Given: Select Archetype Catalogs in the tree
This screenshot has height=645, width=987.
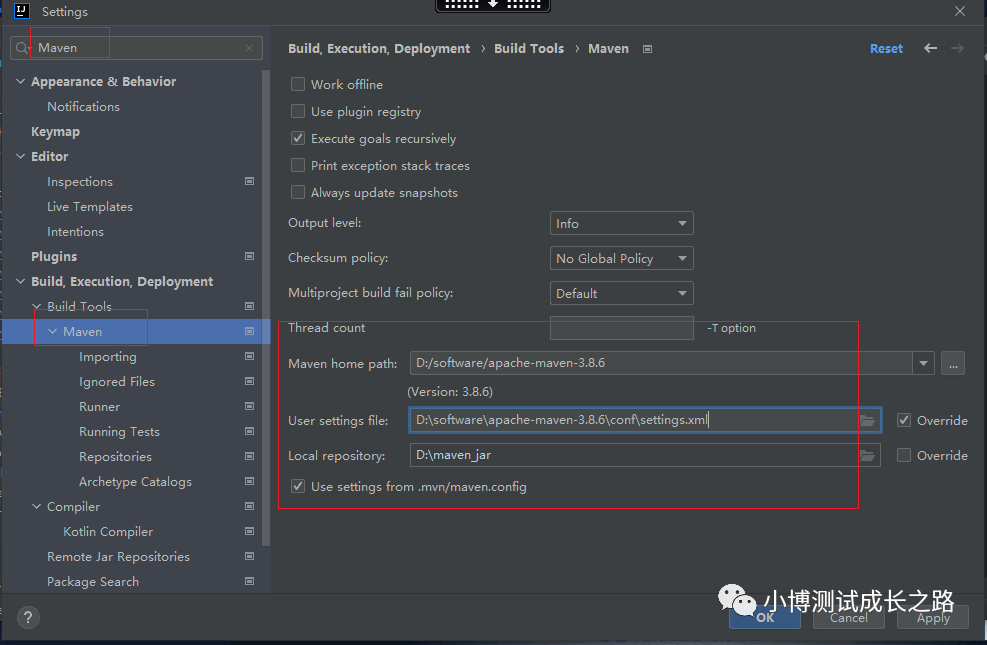Looking at the screenshot, I should (135, 482).
